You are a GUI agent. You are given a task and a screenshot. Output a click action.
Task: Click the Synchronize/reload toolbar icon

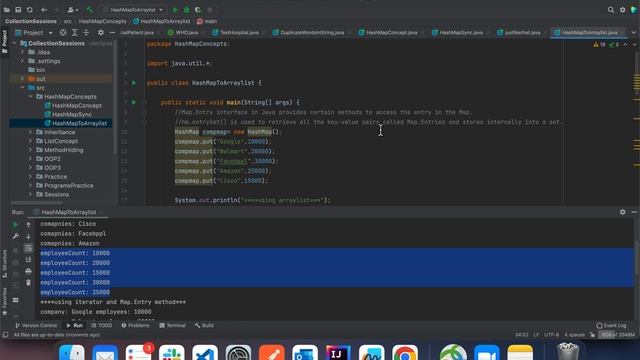29,10
